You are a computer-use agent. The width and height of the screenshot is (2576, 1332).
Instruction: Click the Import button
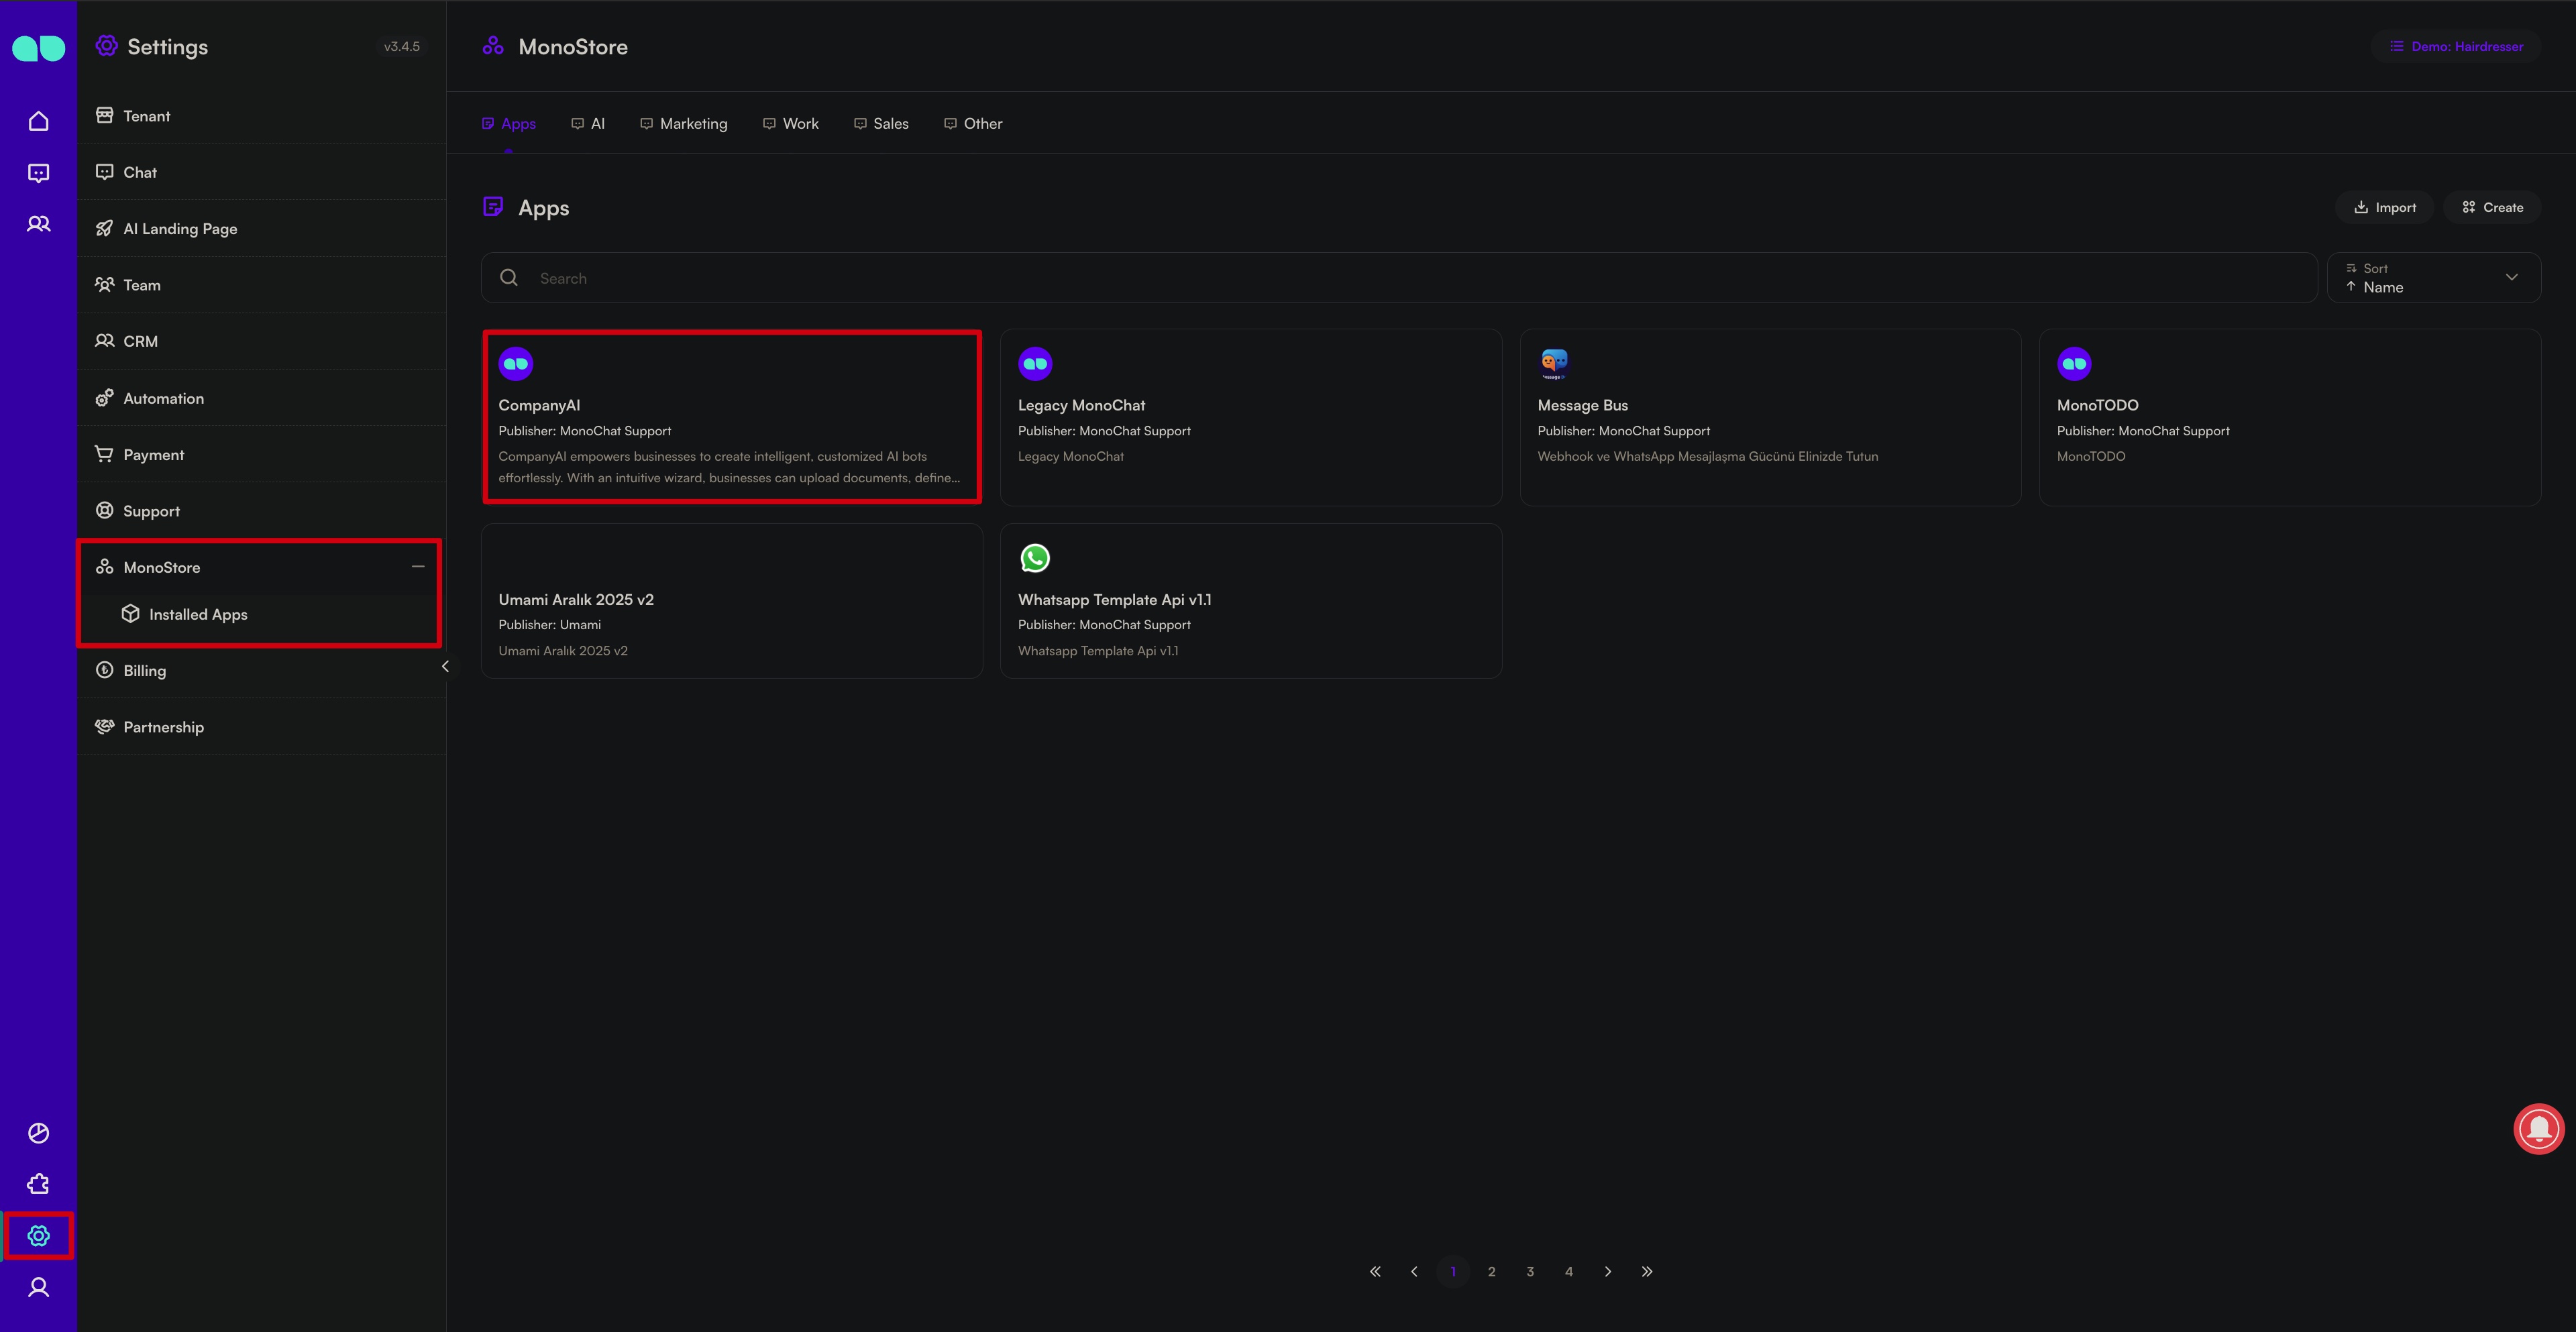tap(2384, 207)
